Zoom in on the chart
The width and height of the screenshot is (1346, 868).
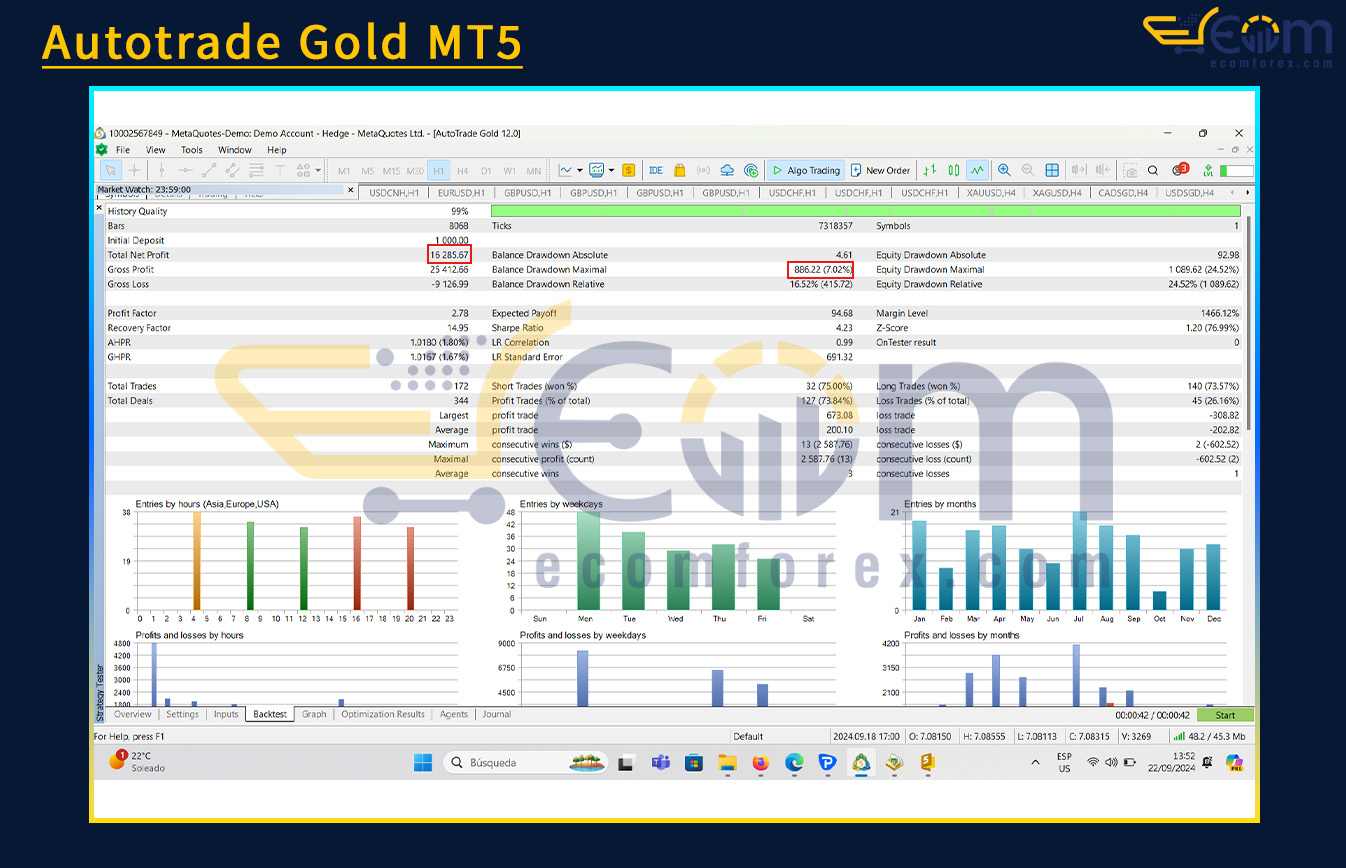[x=1004, y=170]
